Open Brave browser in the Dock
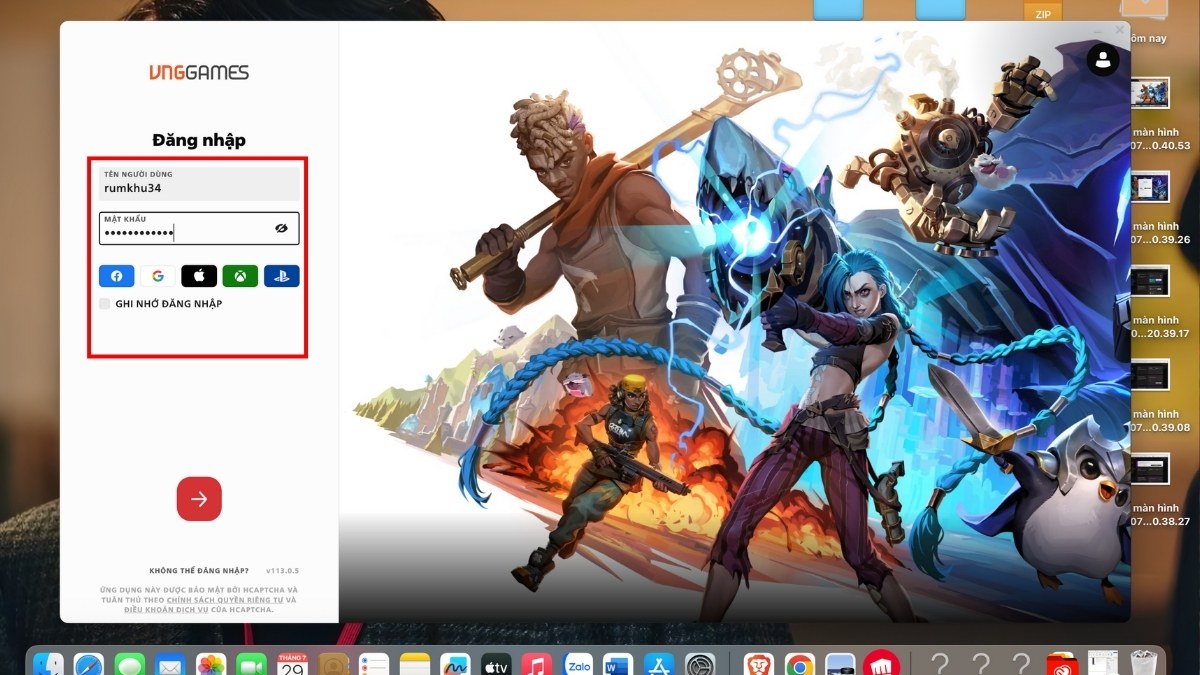The height and width of the screenshot is (675, 1200). [x=758, y=666]
